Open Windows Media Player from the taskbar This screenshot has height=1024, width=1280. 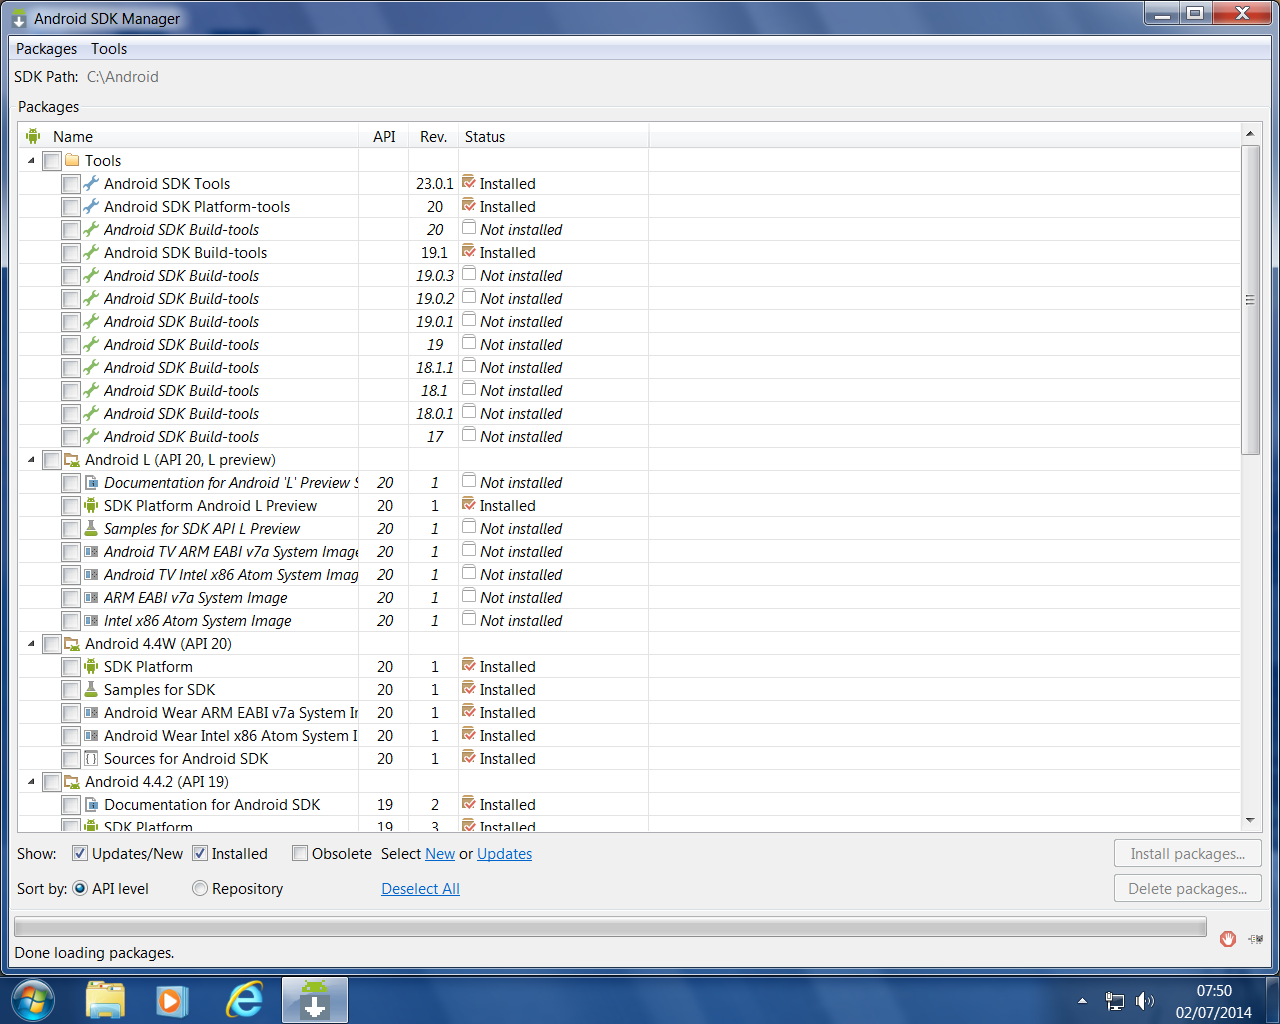[173, 1000]
